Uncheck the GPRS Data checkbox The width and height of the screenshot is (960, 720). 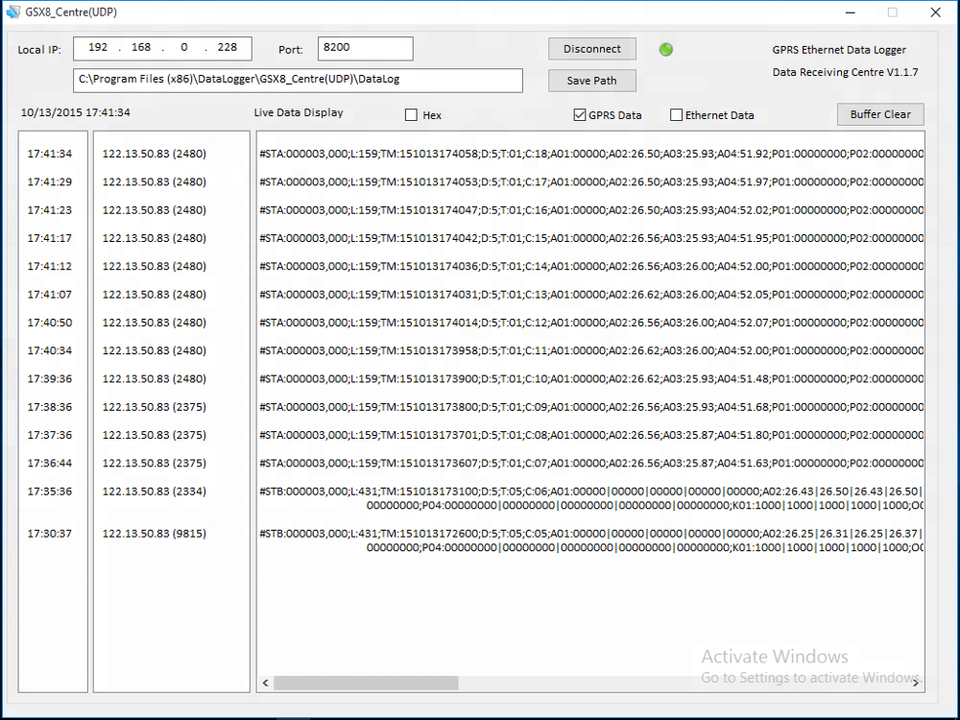[x=580, y=115]
